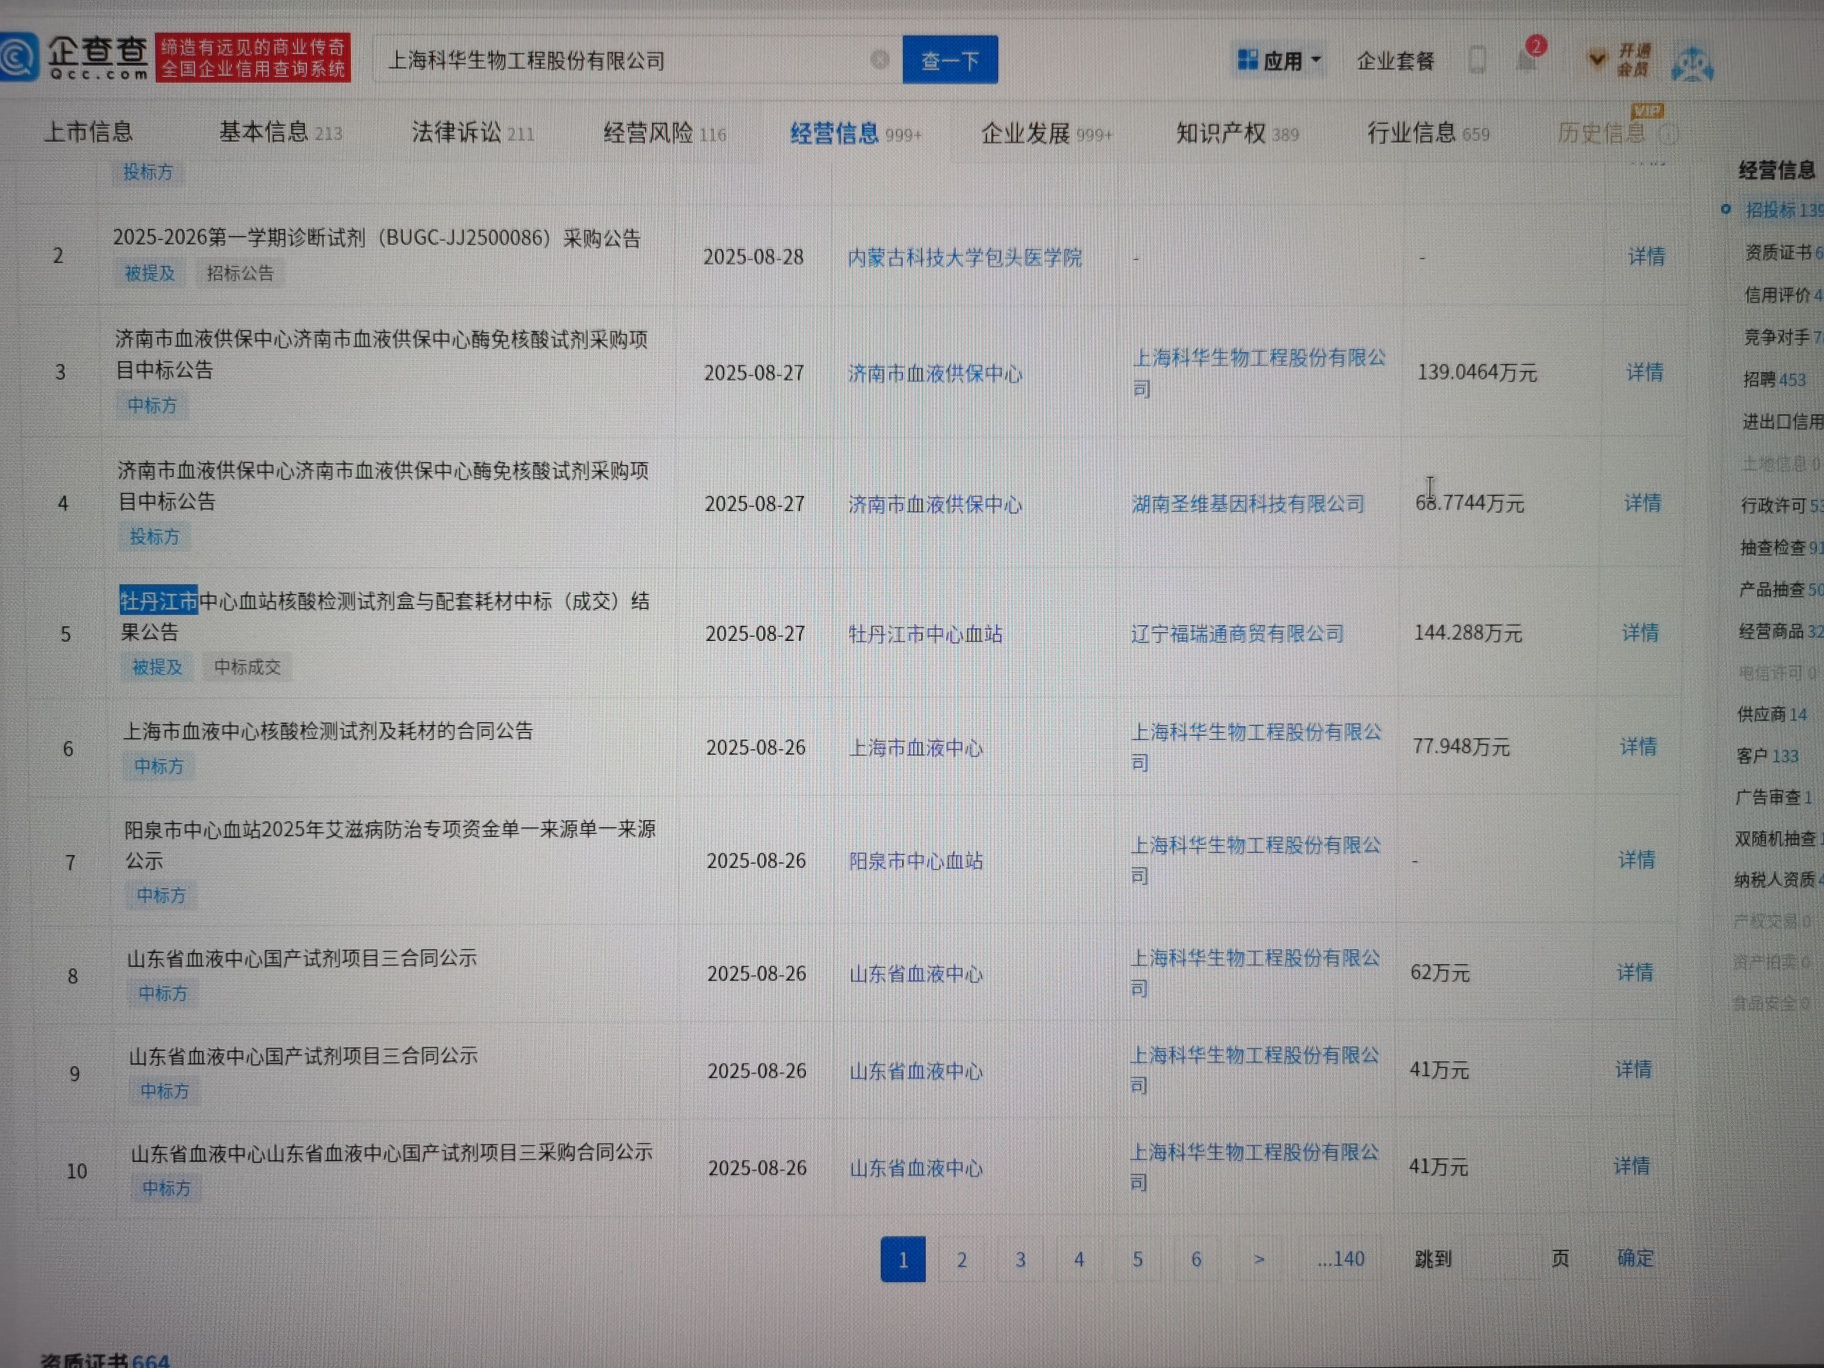The width and height of the screenshot is (1824, 1368).
Task: Click the next page arrow
Action: 1259,1260
